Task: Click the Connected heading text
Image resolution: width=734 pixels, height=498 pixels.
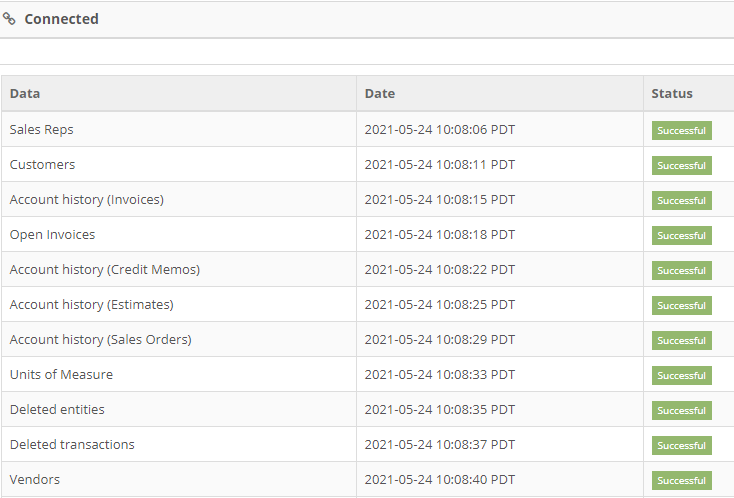Action: [x=61, y=19]
